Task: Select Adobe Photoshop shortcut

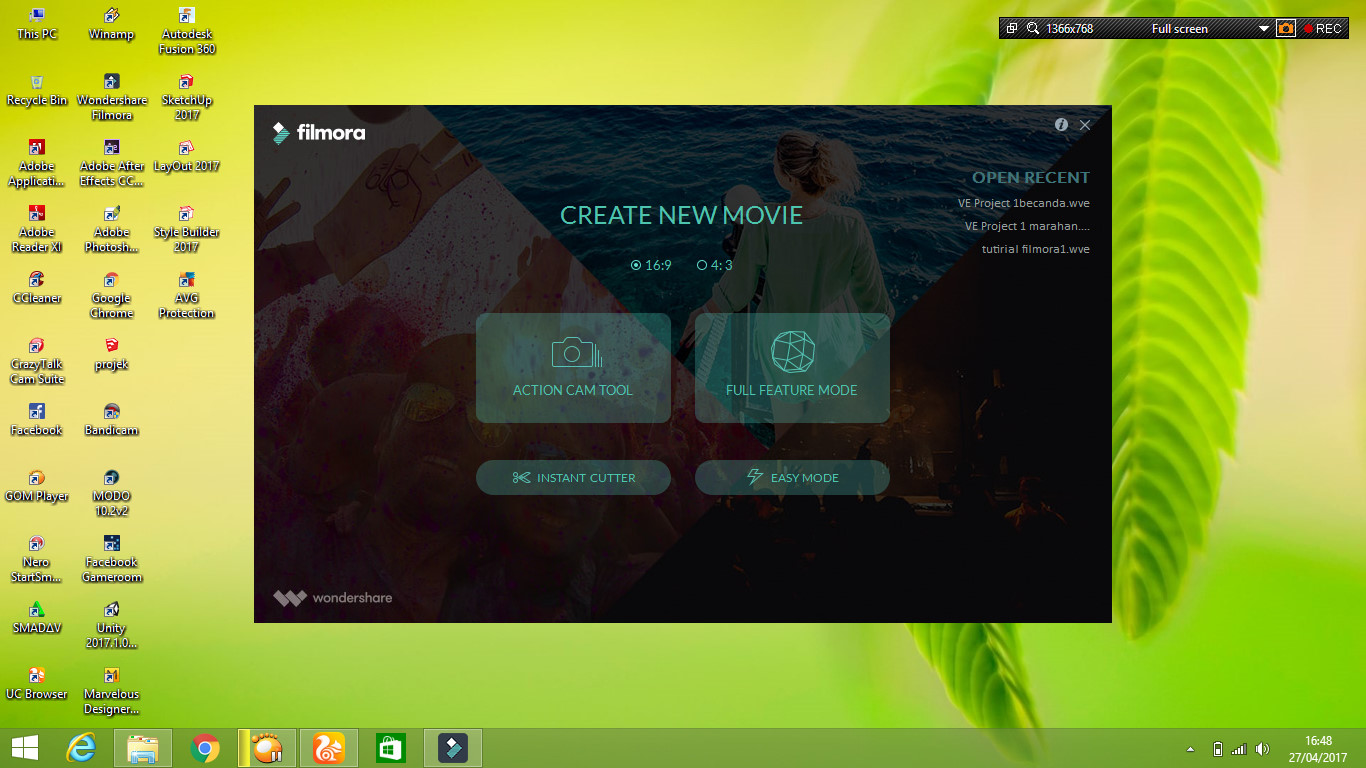Action: pos(111,229)
